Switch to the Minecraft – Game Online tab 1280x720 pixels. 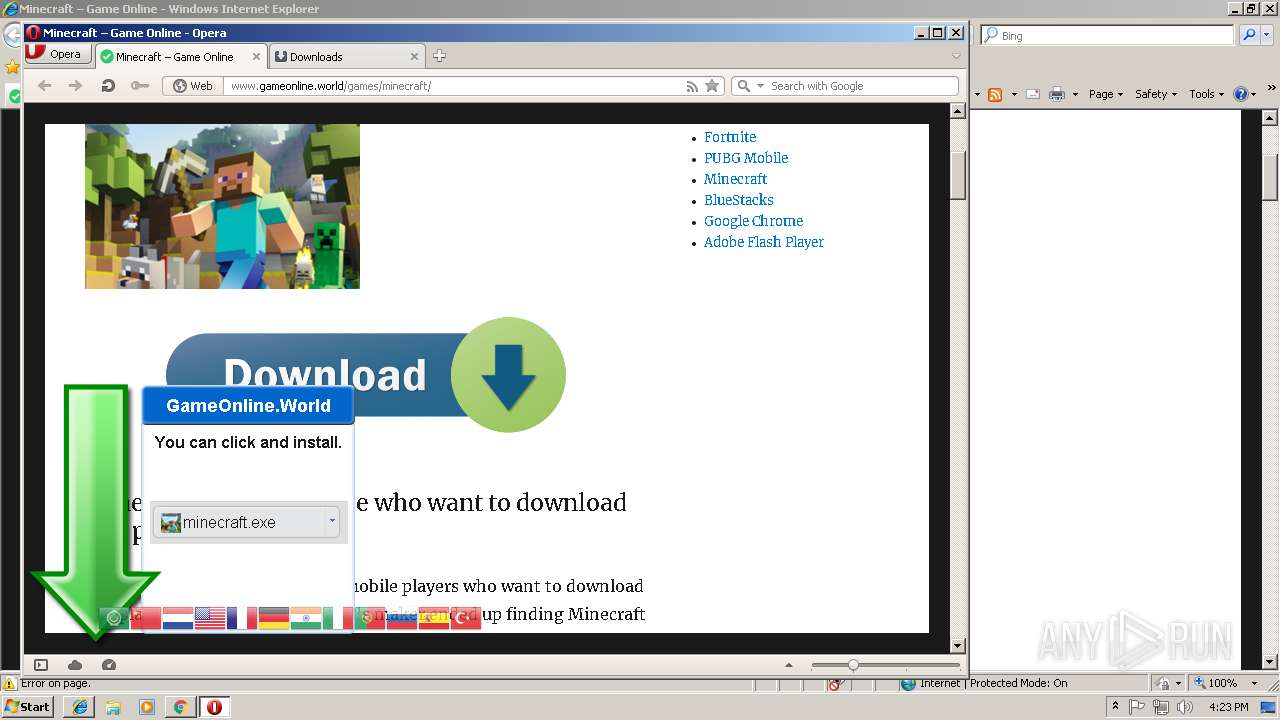pyautogui.click(x=181, y=57)
